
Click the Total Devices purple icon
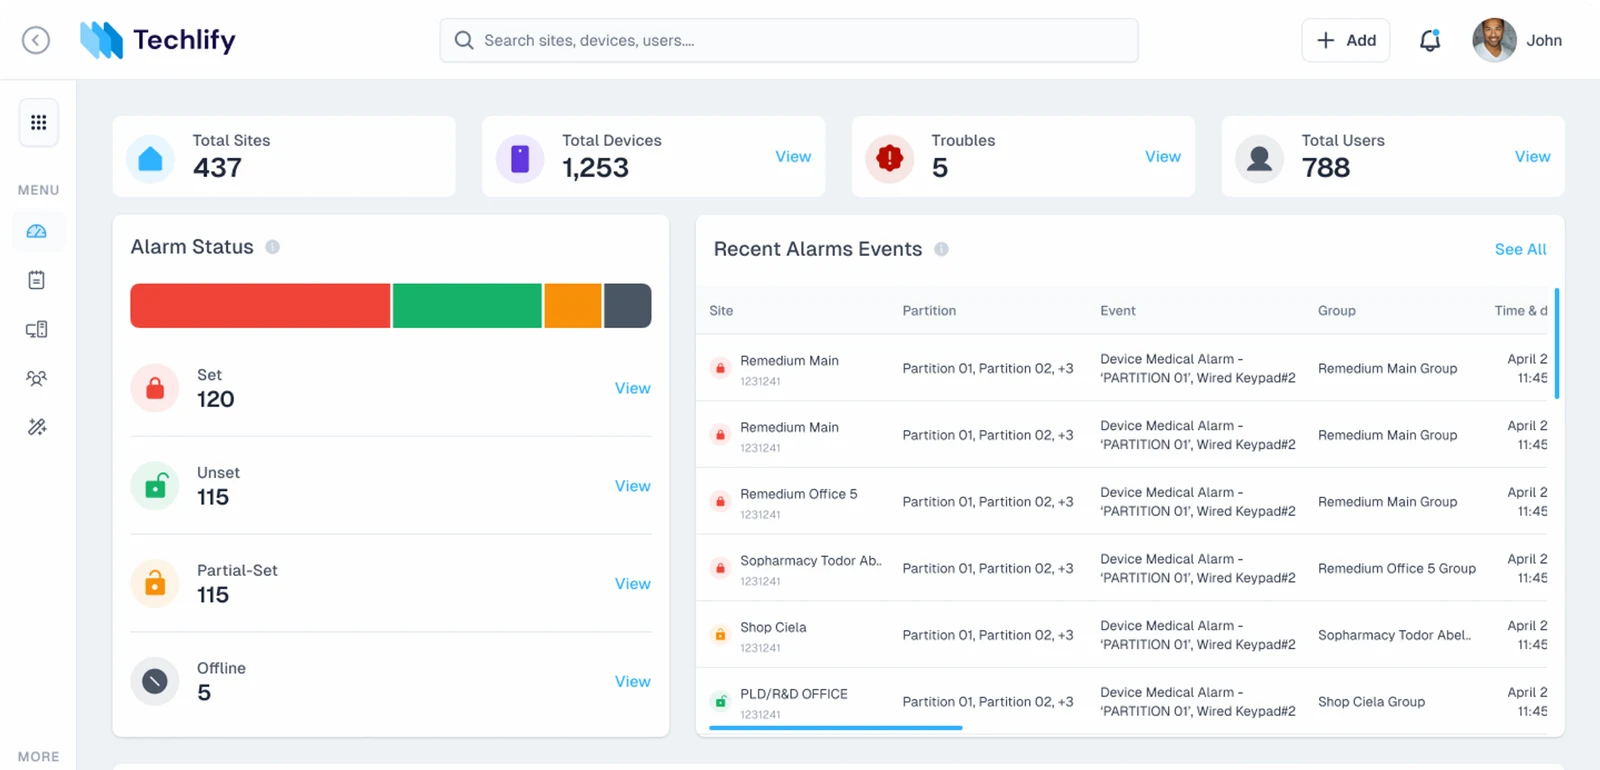(520, 158)
